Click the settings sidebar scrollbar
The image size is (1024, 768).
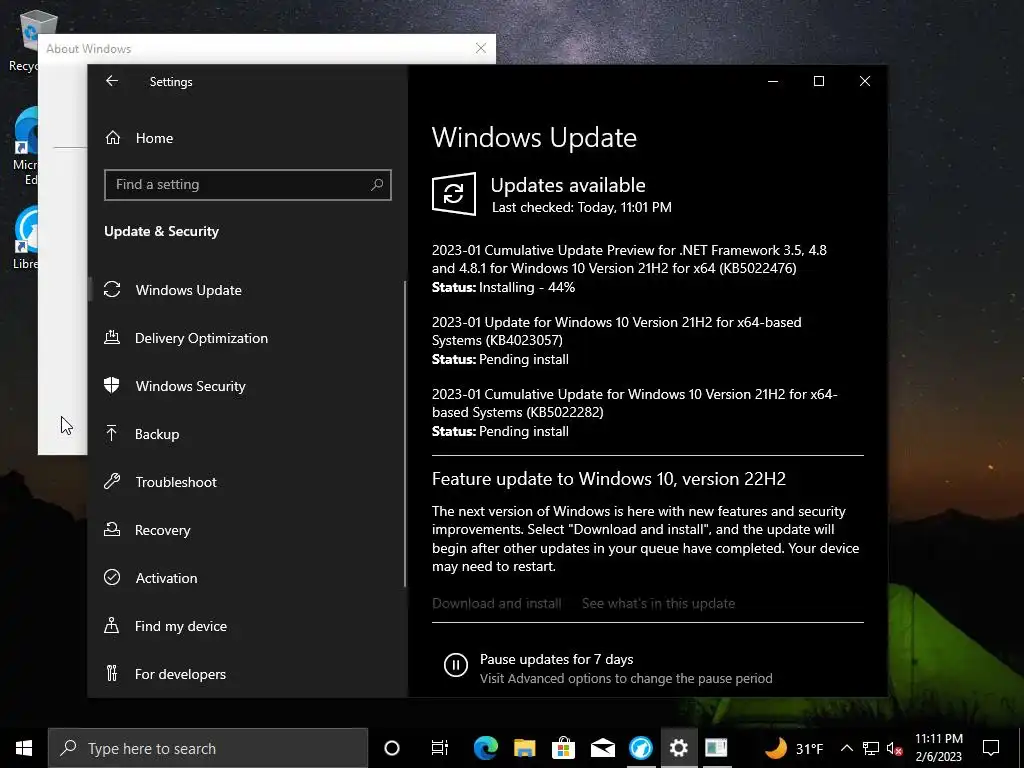(x=405, y=434)
